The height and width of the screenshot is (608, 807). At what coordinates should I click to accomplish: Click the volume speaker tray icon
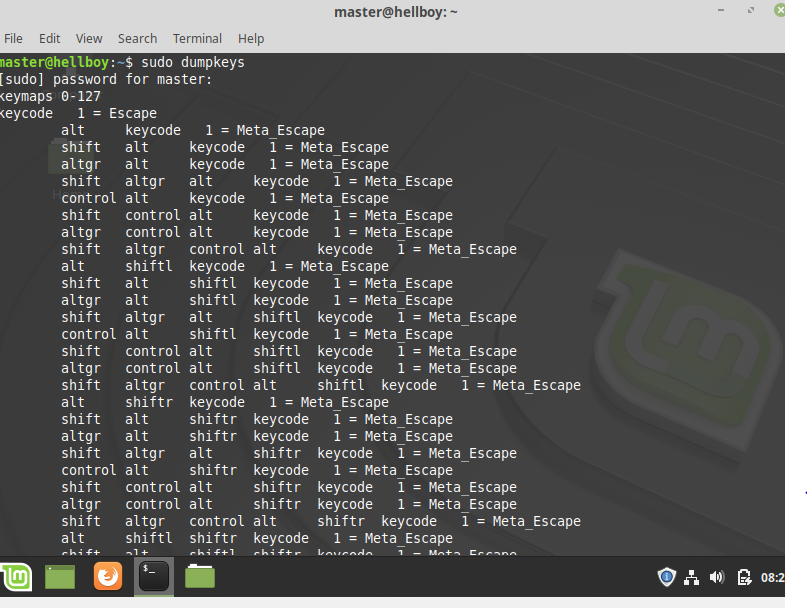pyautogui.click(x=717, y=578)
